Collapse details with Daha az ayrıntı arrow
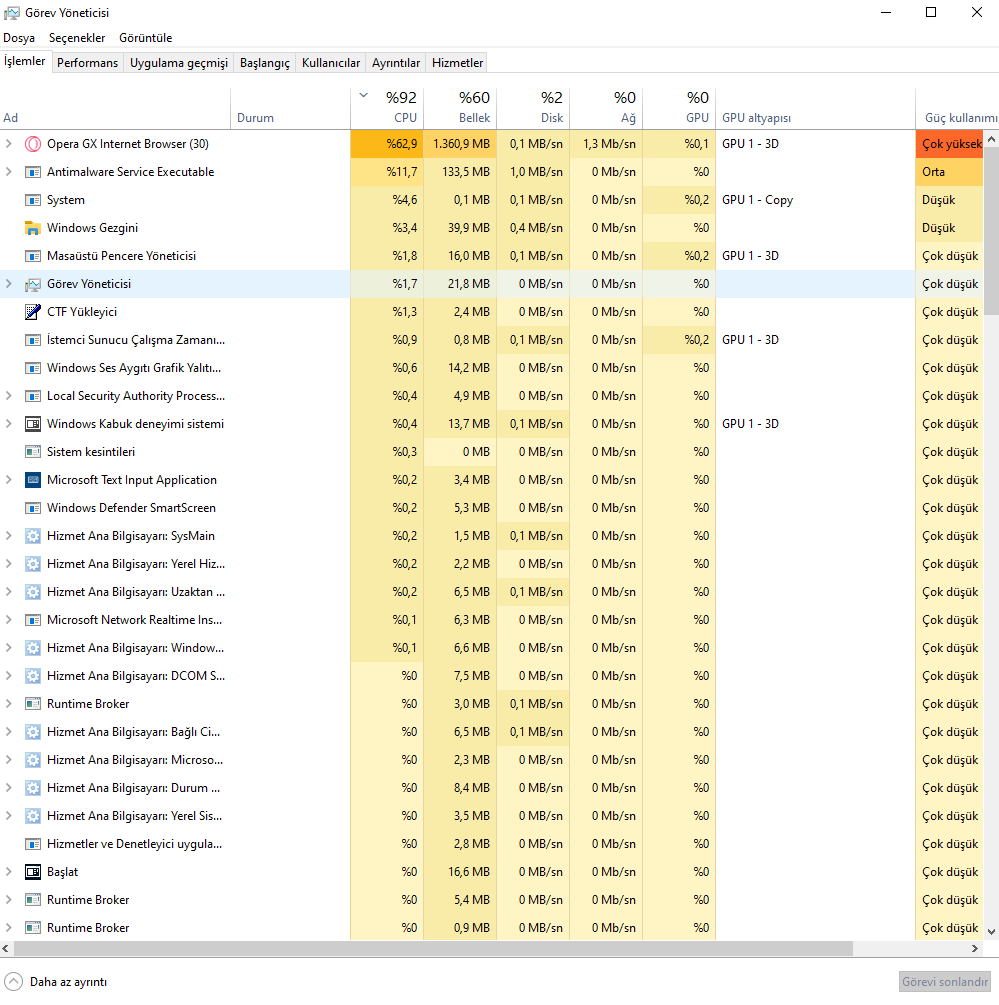The image size is (999, 1005). coord(13,982)
